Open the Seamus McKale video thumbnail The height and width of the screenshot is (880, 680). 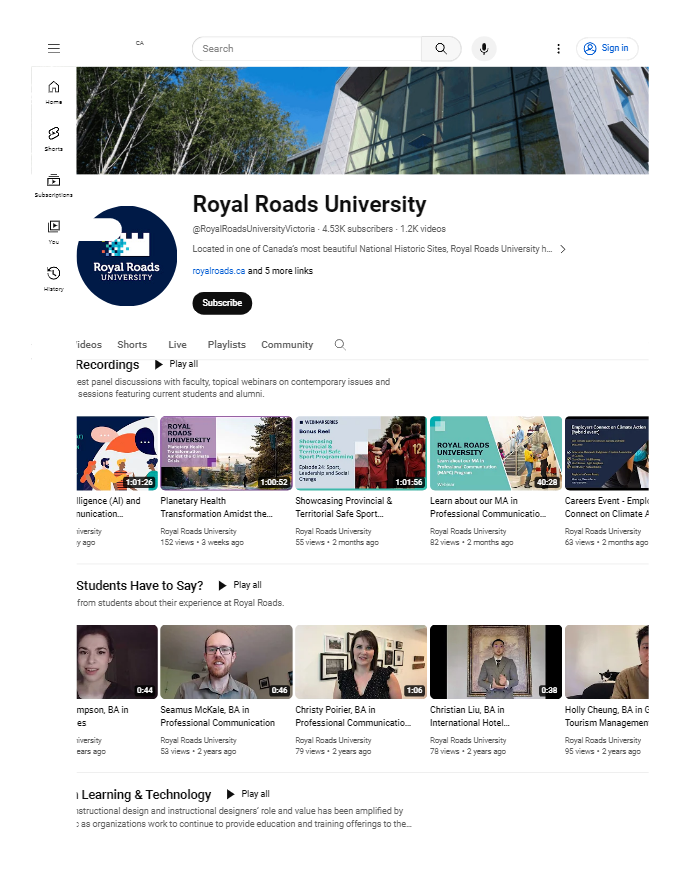coord(226,662)
